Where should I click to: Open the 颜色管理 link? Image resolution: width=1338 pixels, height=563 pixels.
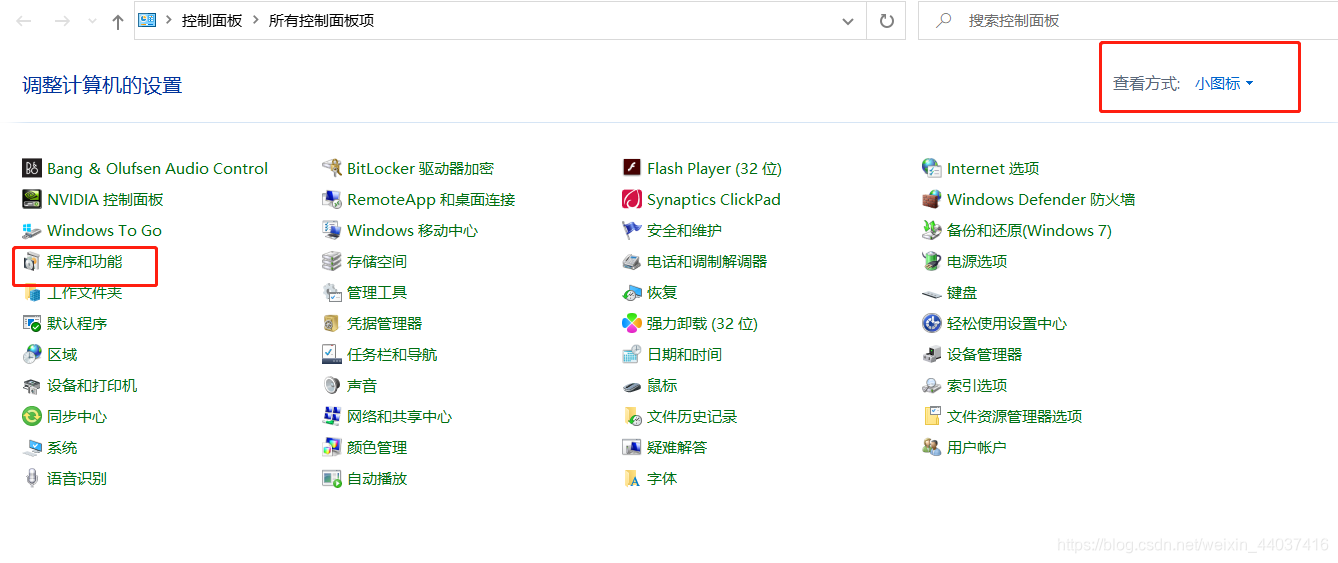click(377, 447)
